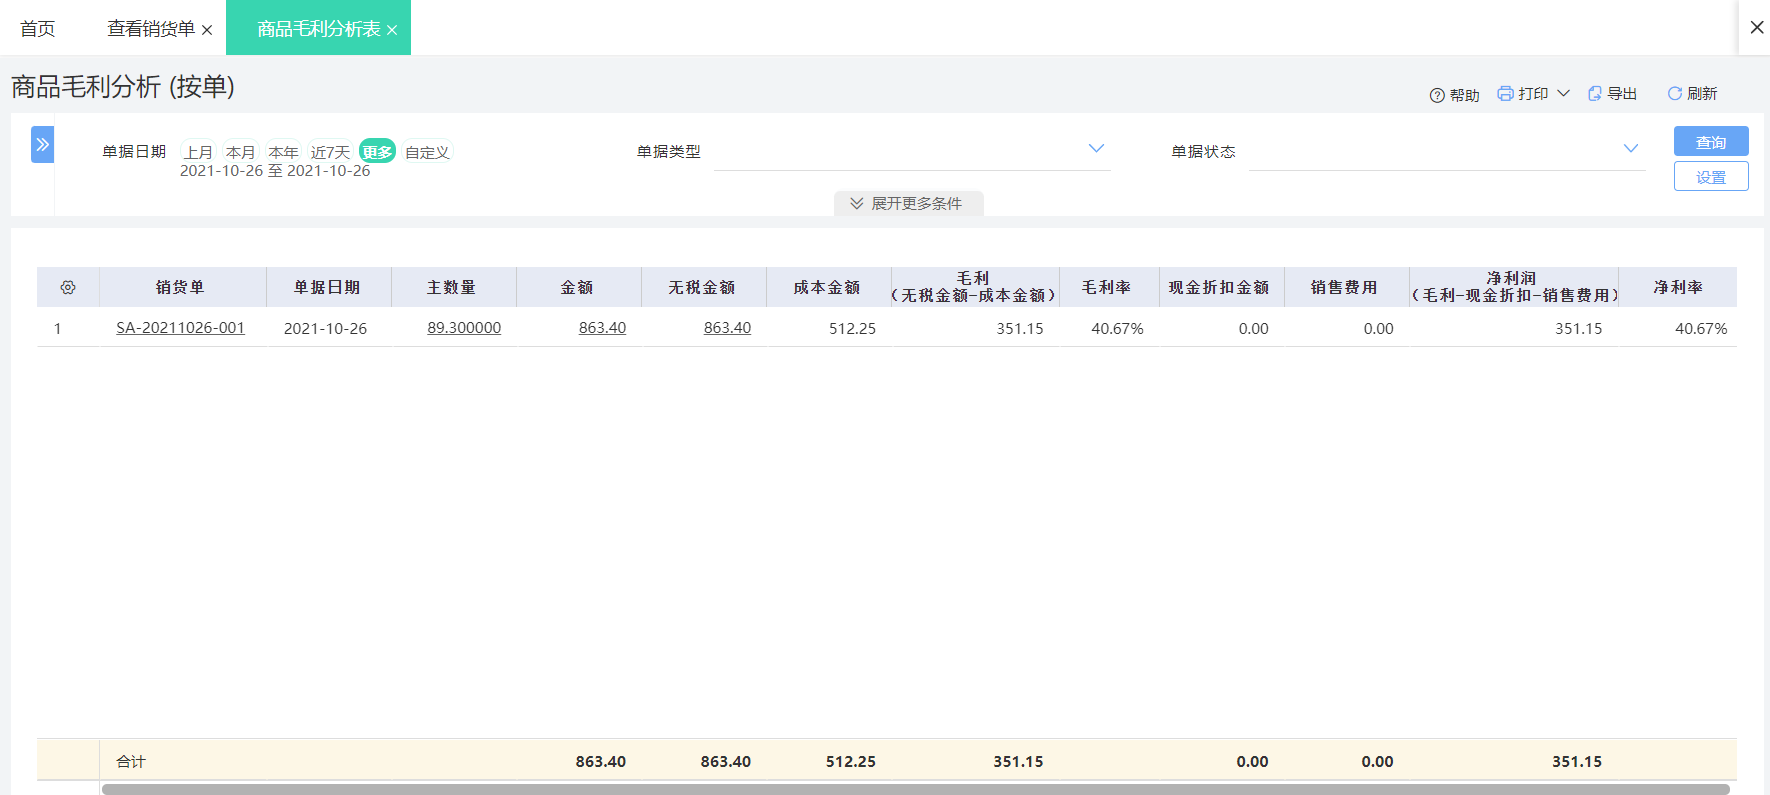1770x795 pixels.
Task: Switch to the 查看销货单 tab
Action: [151, 29]
